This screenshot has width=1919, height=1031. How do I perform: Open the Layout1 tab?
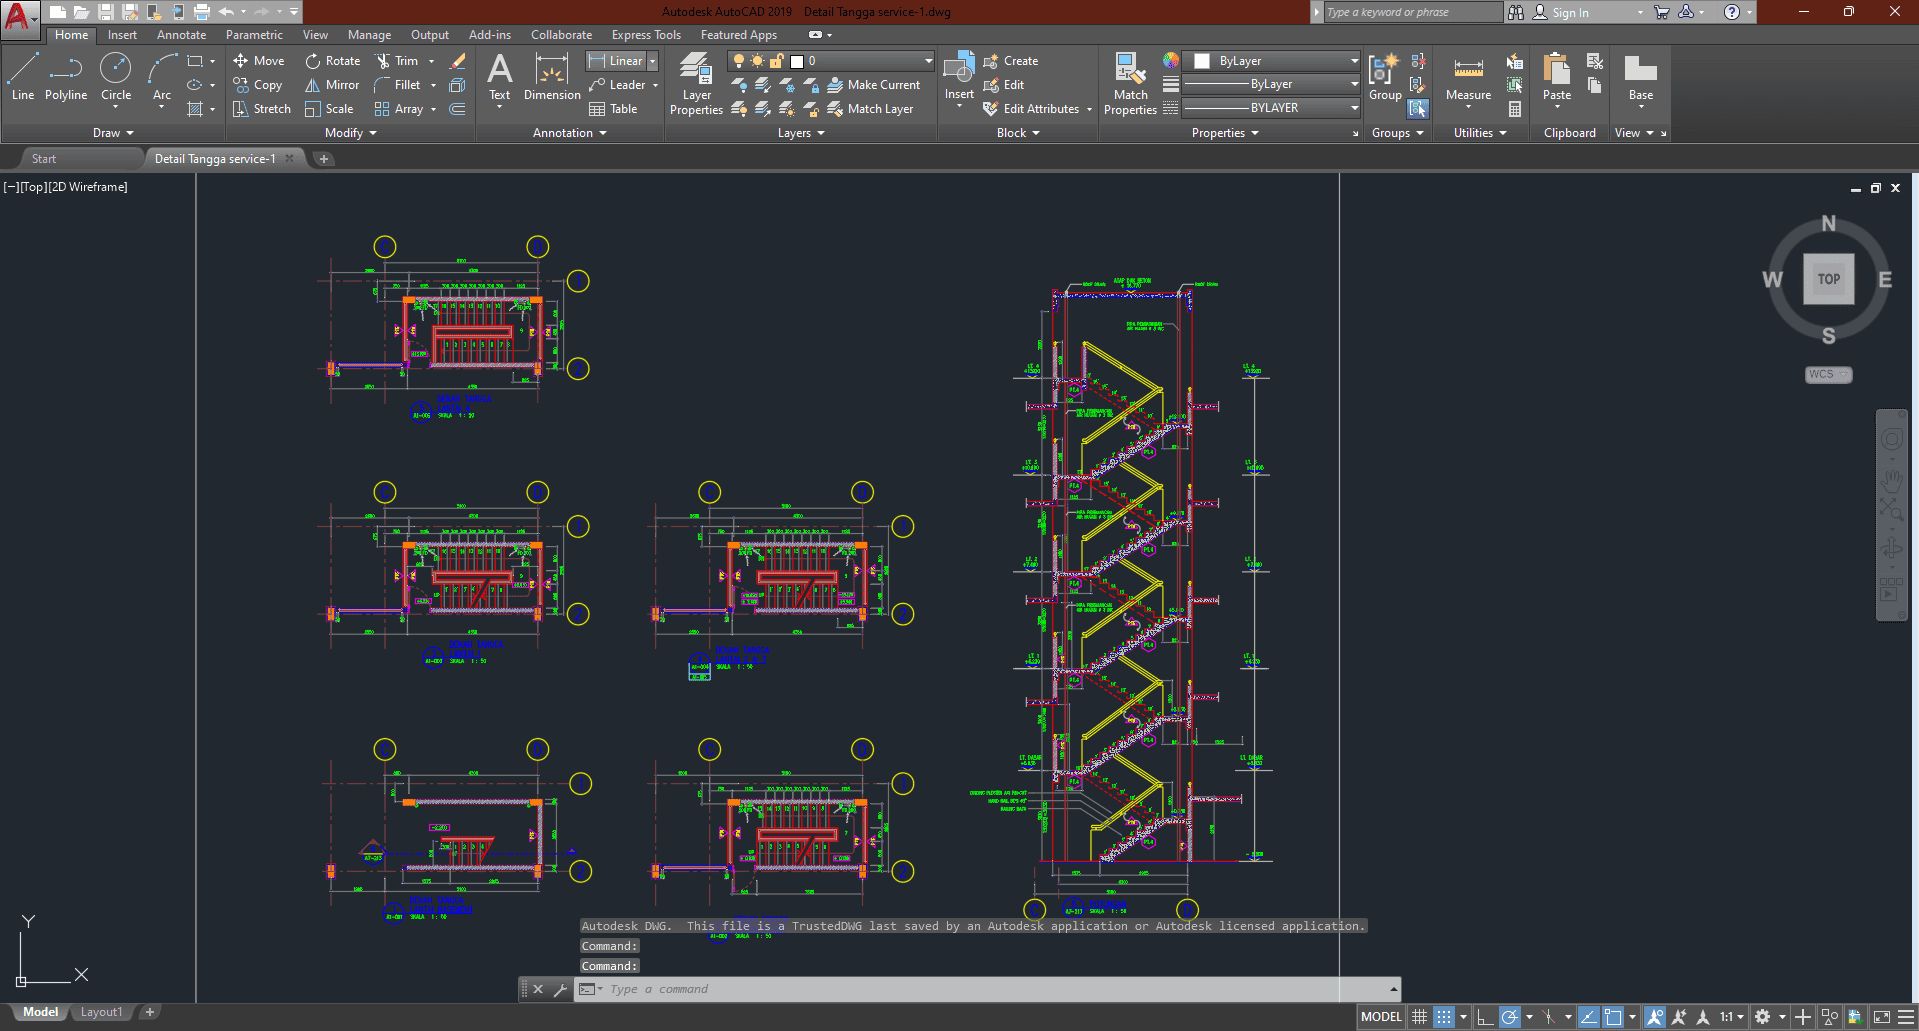pyautogui.click(x=100, y=1011)
